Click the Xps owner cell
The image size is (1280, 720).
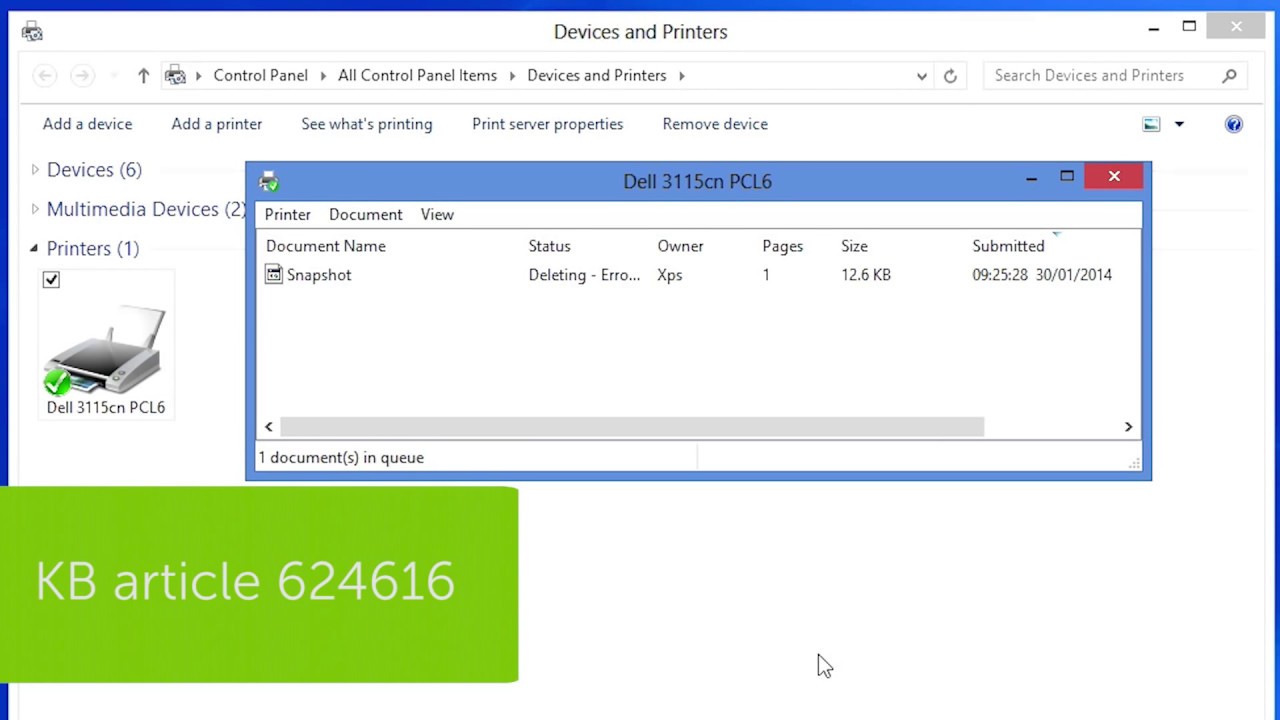pos(669,275)
